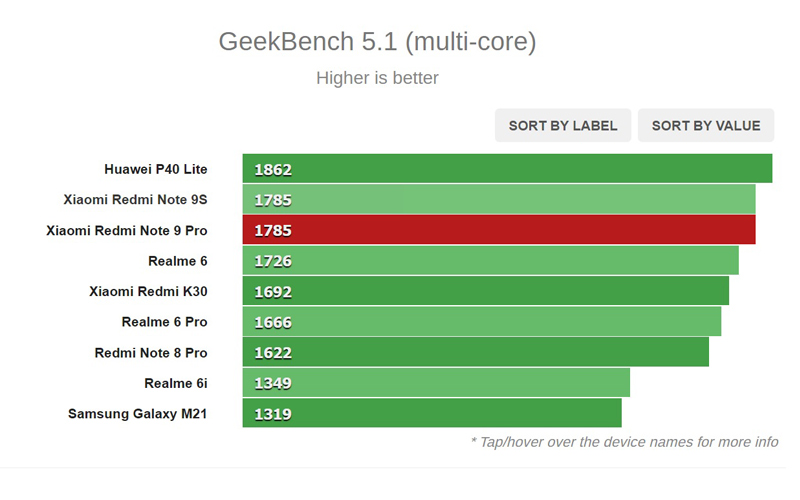Viewport: 800px width, 500px height.
Task: Select the Xiaomi Redmi Note 9S label
Action: click(x=135, y=200)
